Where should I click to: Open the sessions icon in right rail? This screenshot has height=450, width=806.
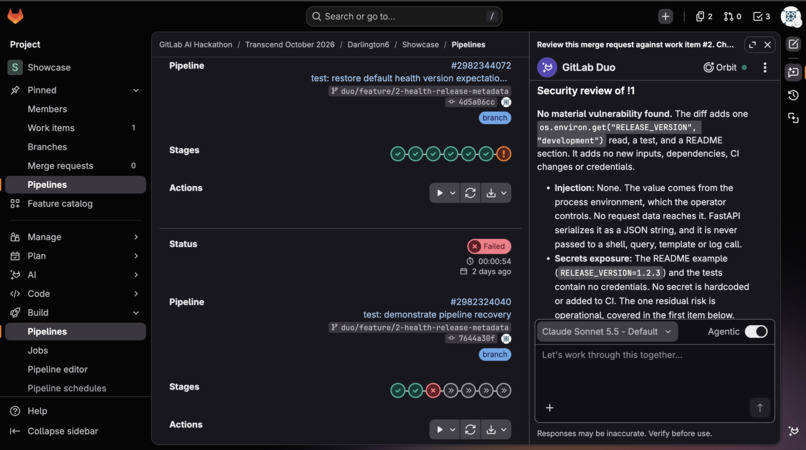tap(793, 118)
